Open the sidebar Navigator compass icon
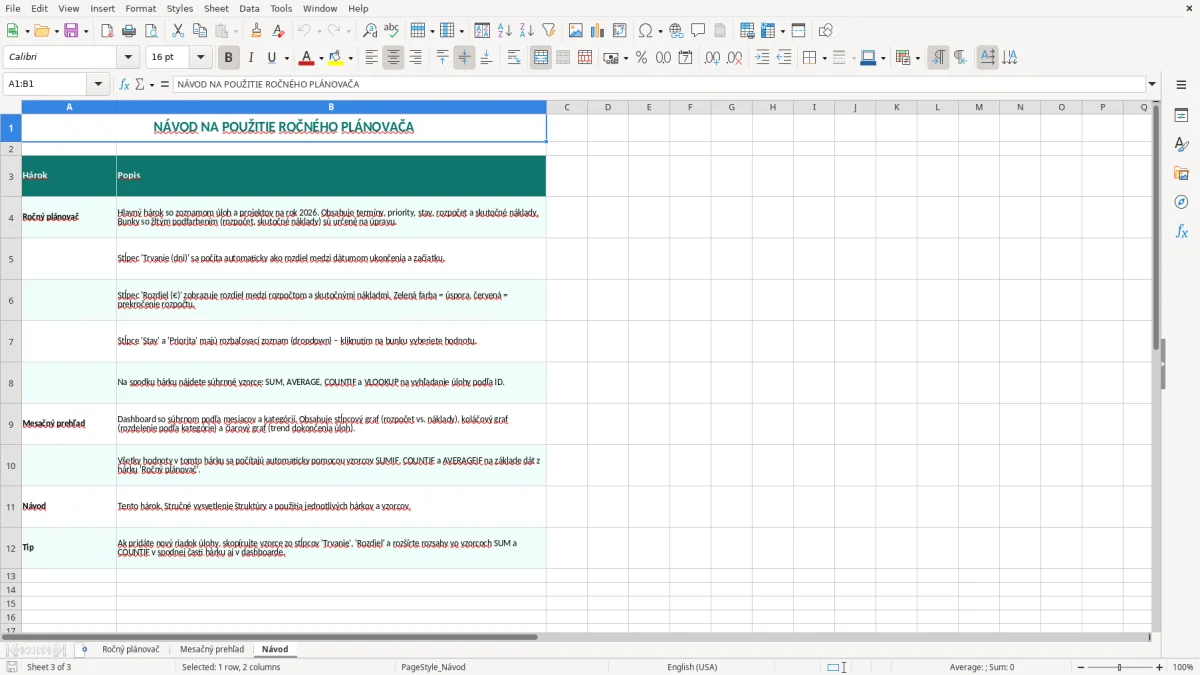This screenshot has height=675, width=1200. [1181, 202]
